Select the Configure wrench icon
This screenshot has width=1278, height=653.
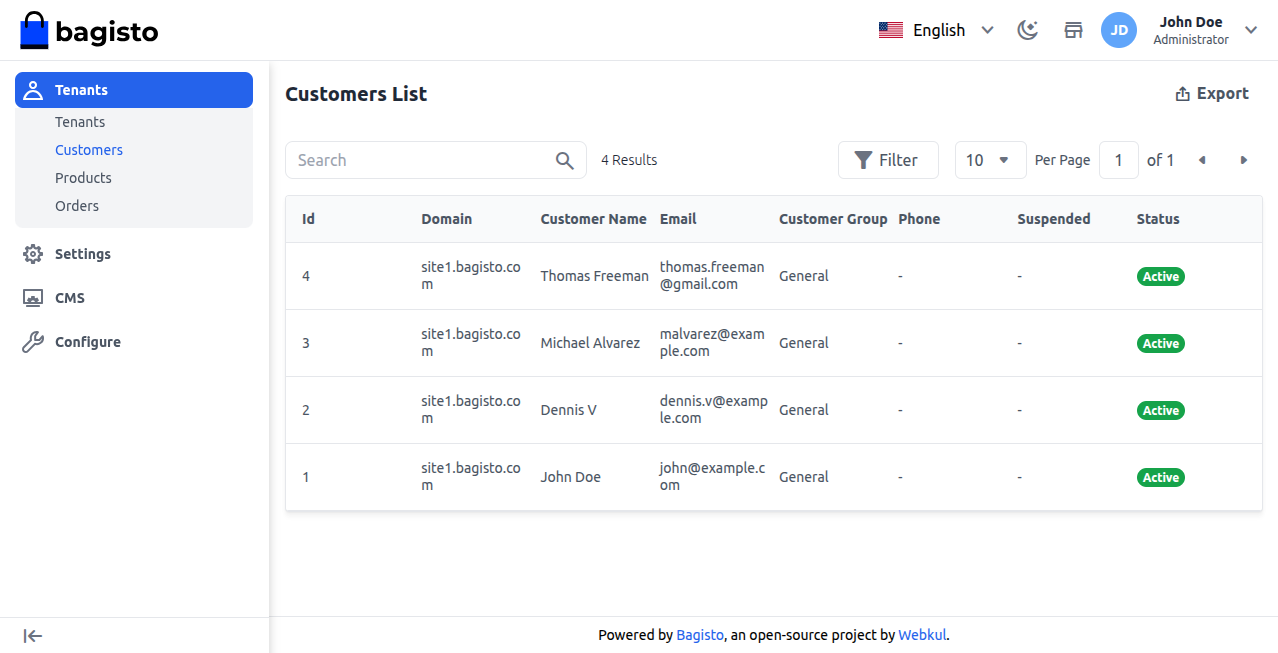pos(32,341)
